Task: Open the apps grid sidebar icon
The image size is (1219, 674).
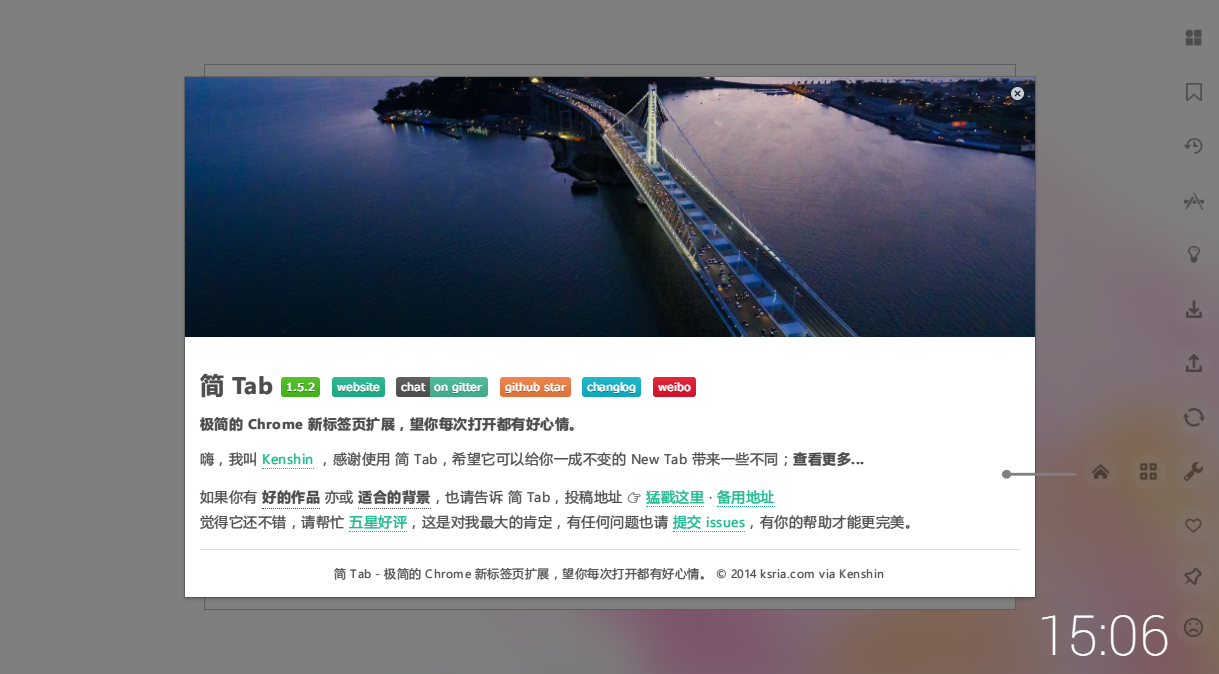Action: 1193,38
